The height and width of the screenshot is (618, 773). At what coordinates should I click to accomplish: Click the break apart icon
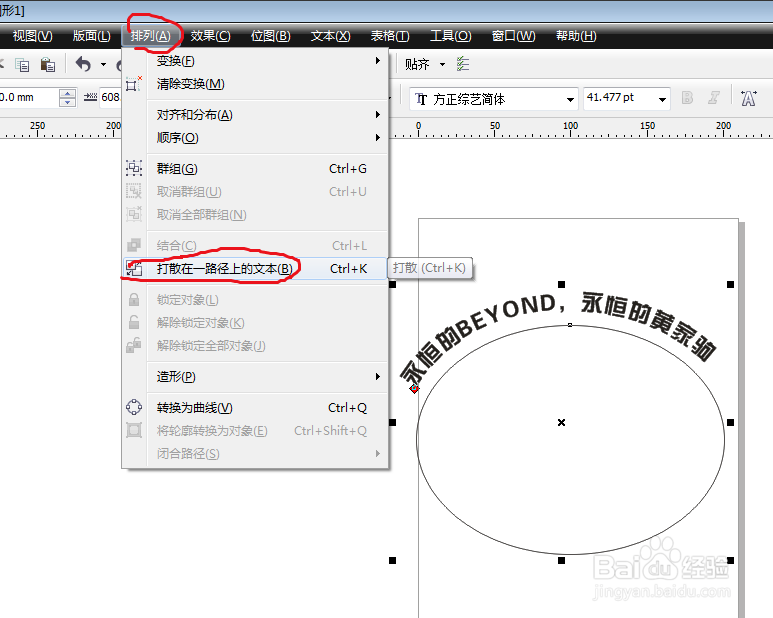(x=134, y=269)
